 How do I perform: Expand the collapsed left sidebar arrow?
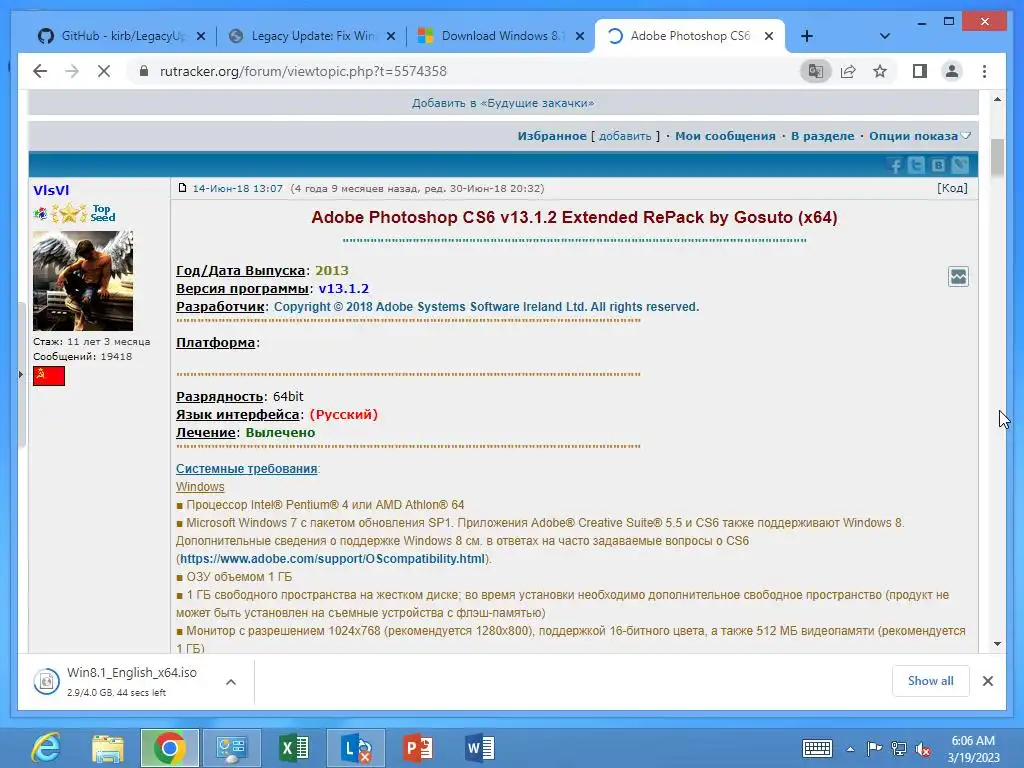click(x=21, y=375)
